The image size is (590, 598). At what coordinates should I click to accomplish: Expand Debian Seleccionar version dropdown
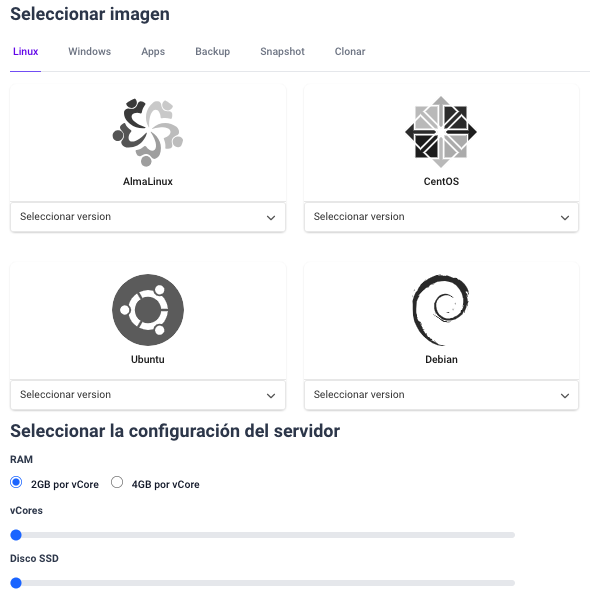441,395
